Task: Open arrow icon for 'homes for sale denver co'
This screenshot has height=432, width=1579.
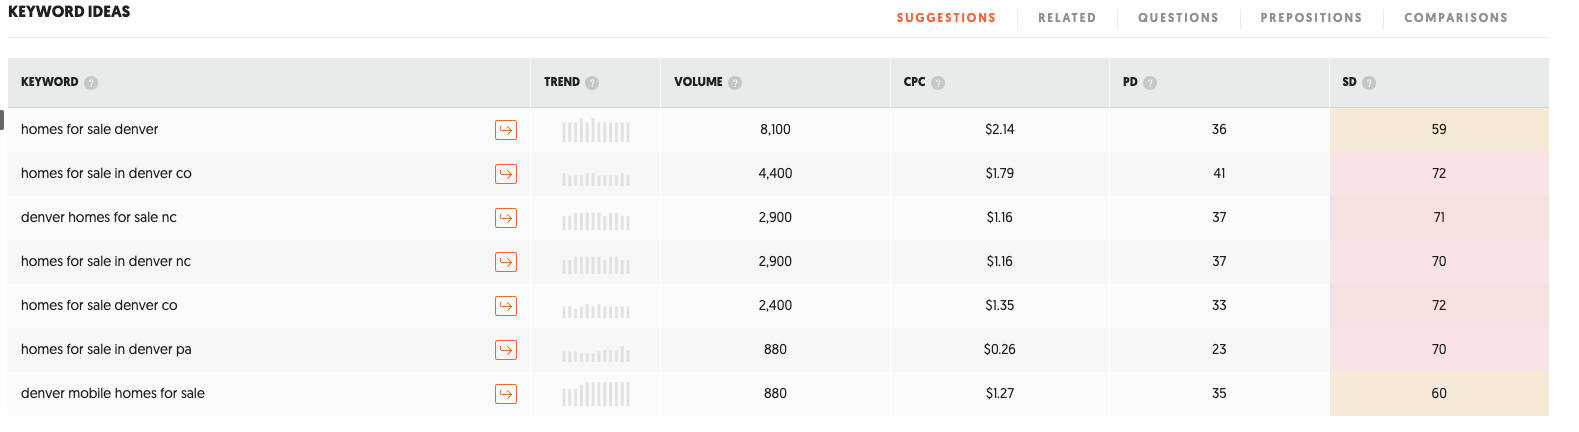Action: 506,306
